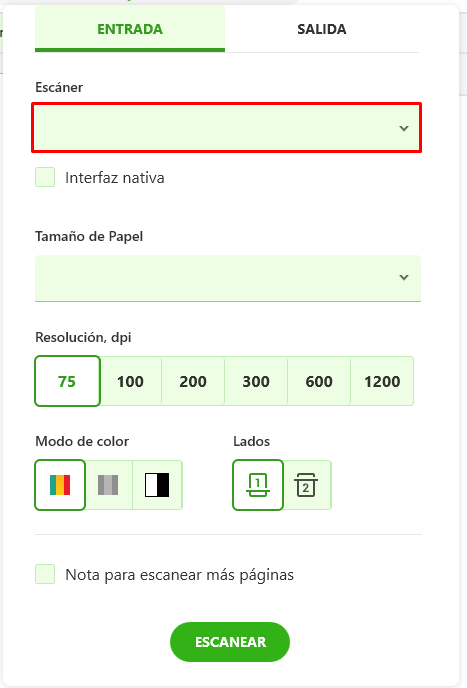The width and height of the screenshot is (467, 688).
Task: Select the single-sided scanning icon
Action: 258,485
